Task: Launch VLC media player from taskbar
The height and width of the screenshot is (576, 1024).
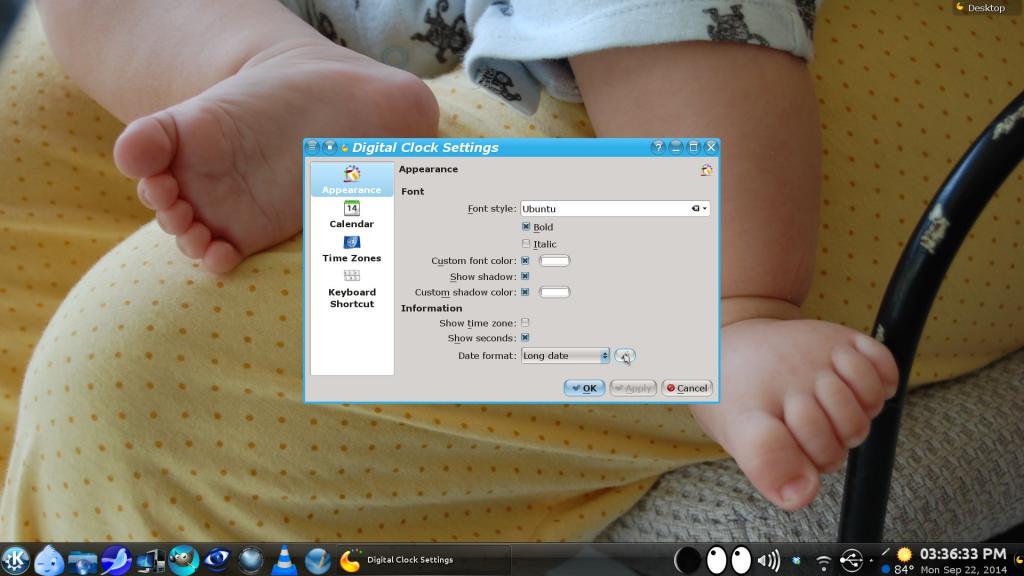Action: pos(285,560)
